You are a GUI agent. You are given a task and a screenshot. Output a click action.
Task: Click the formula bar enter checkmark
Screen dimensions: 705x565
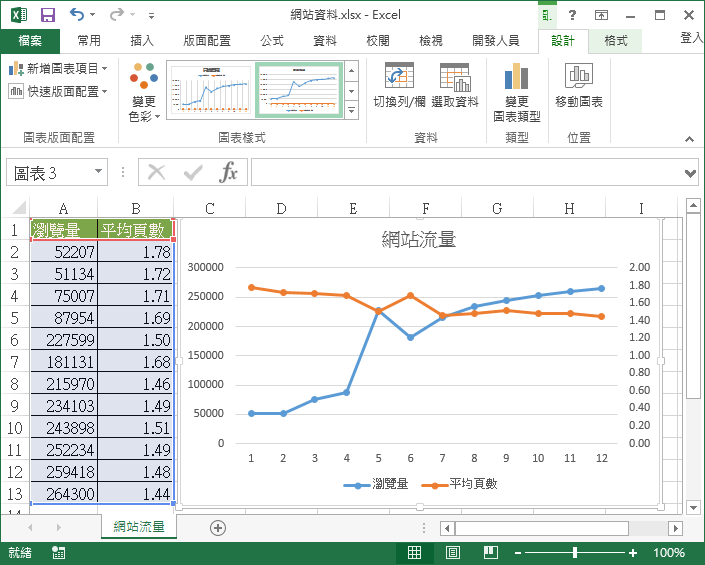click(x=193, y=172)
